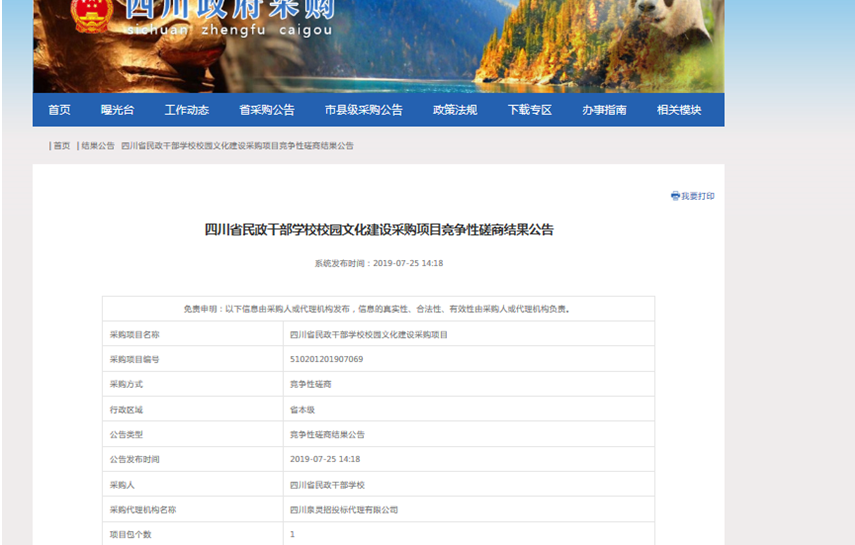The height and width of the screenshot is (545, 855).
Task: Click the 四川省民政干部学校 purchaser value
Action: 327,484
